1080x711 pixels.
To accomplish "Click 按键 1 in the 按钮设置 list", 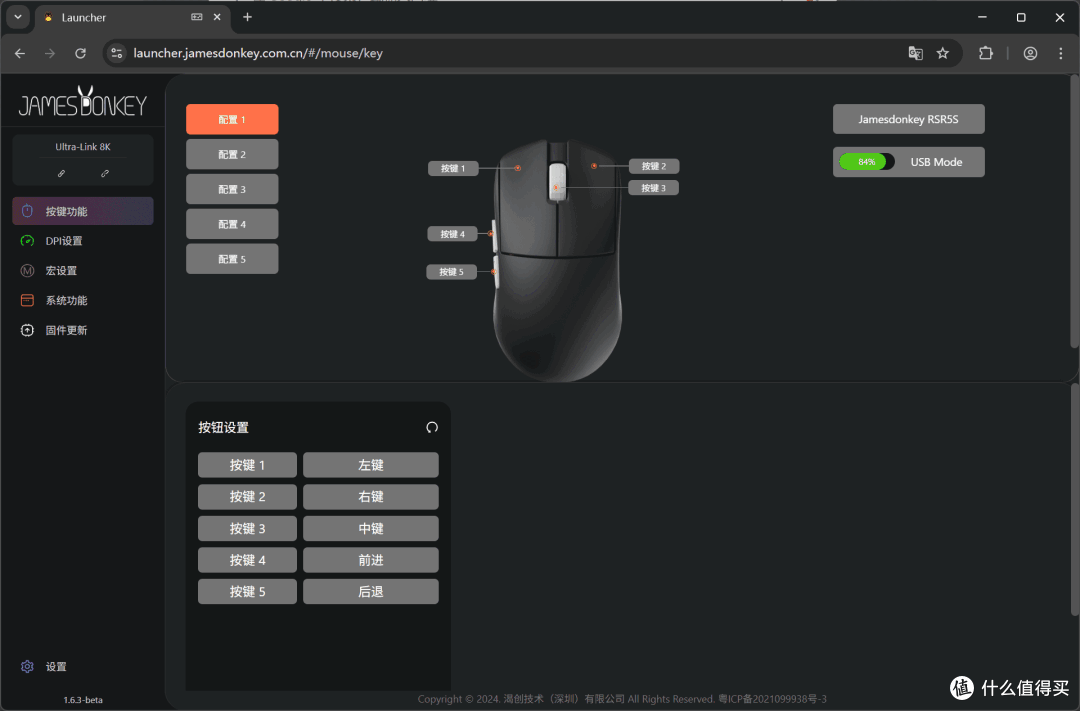I will tap(247, 465).
